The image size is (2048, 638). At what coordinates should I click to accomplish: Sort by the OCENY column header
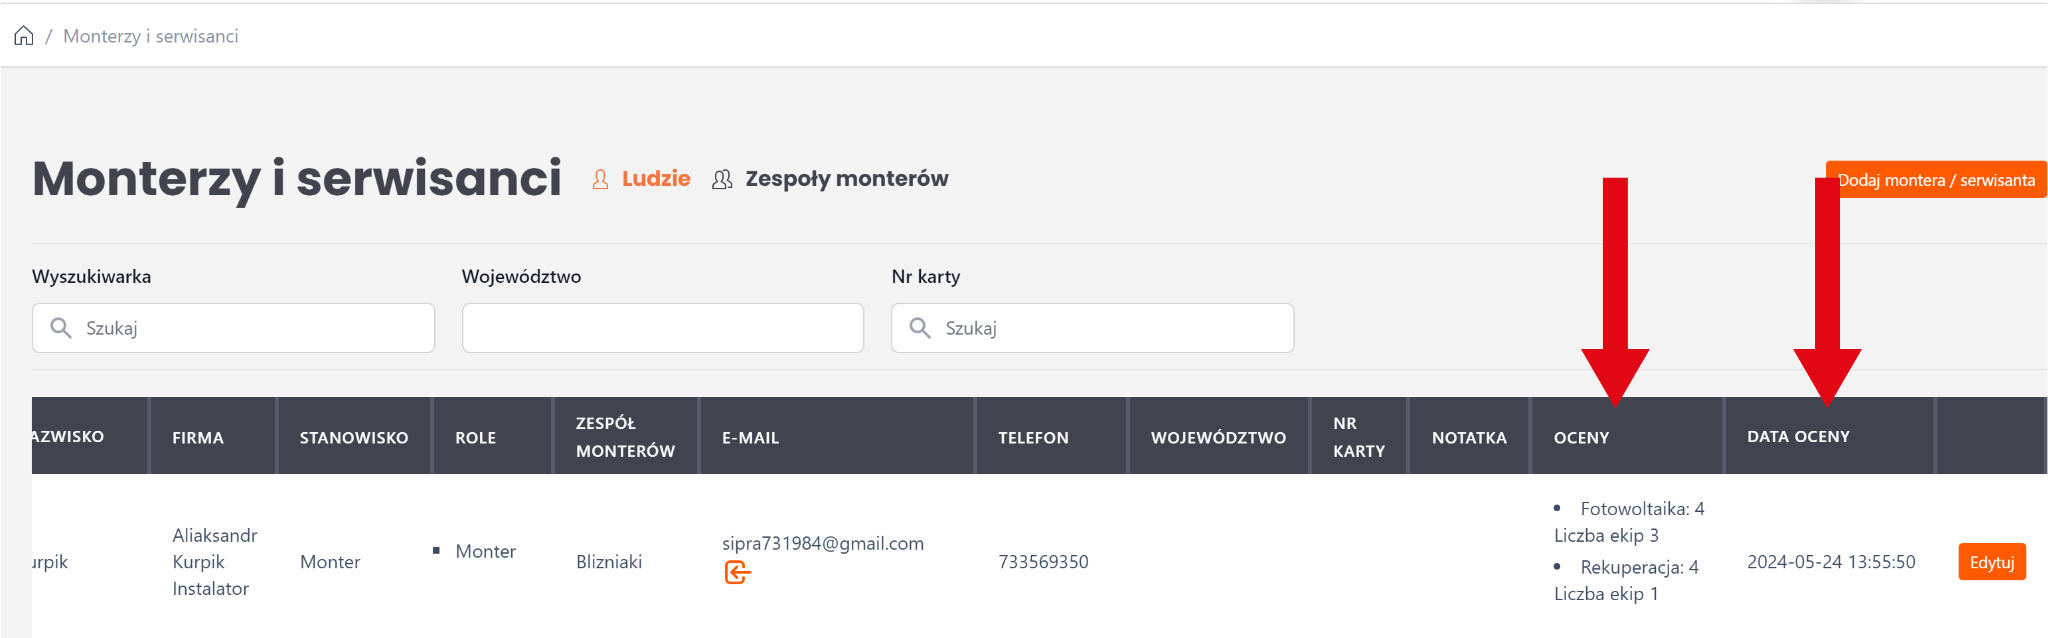pos(1581,438)
